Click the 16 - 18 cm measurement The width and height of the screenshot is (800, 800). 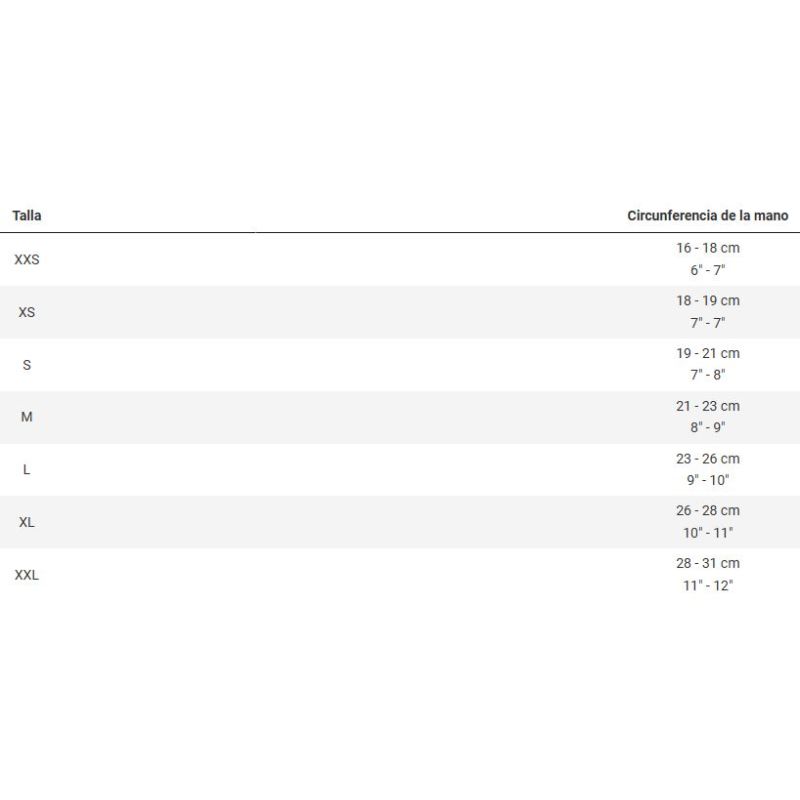point(708,248)
